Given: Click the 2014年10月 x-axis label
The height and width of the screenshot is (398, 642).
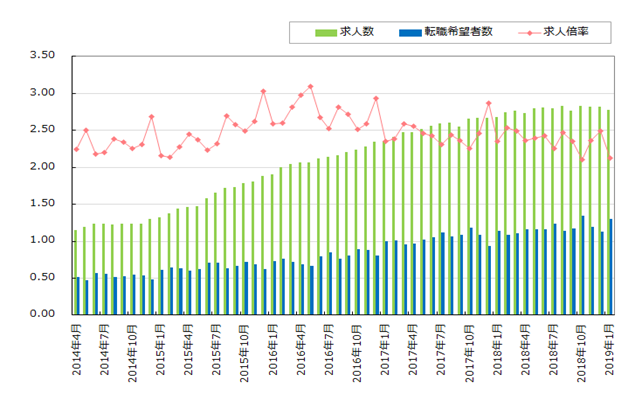Looking at the screenshot, I should click(132, 353).
